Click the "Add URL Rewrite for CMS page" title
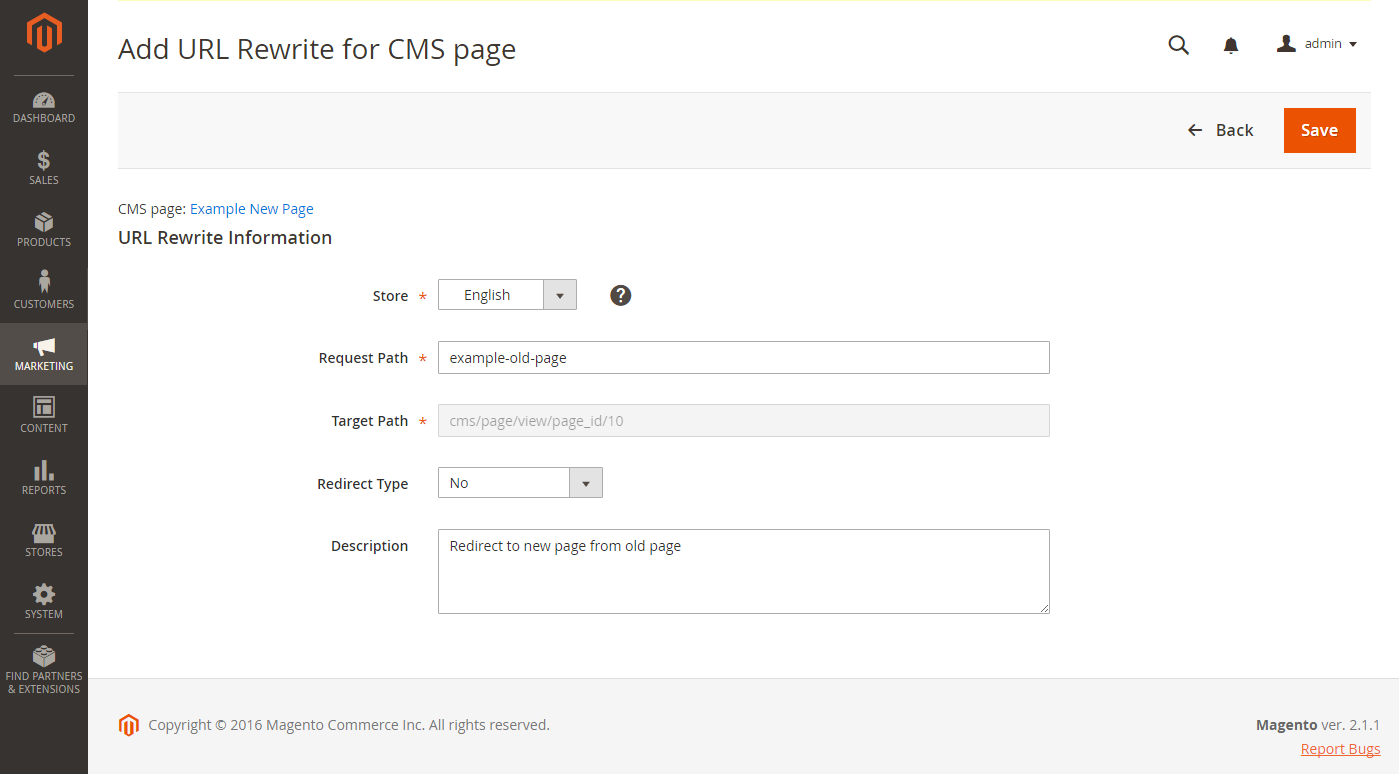 point(317,49)
